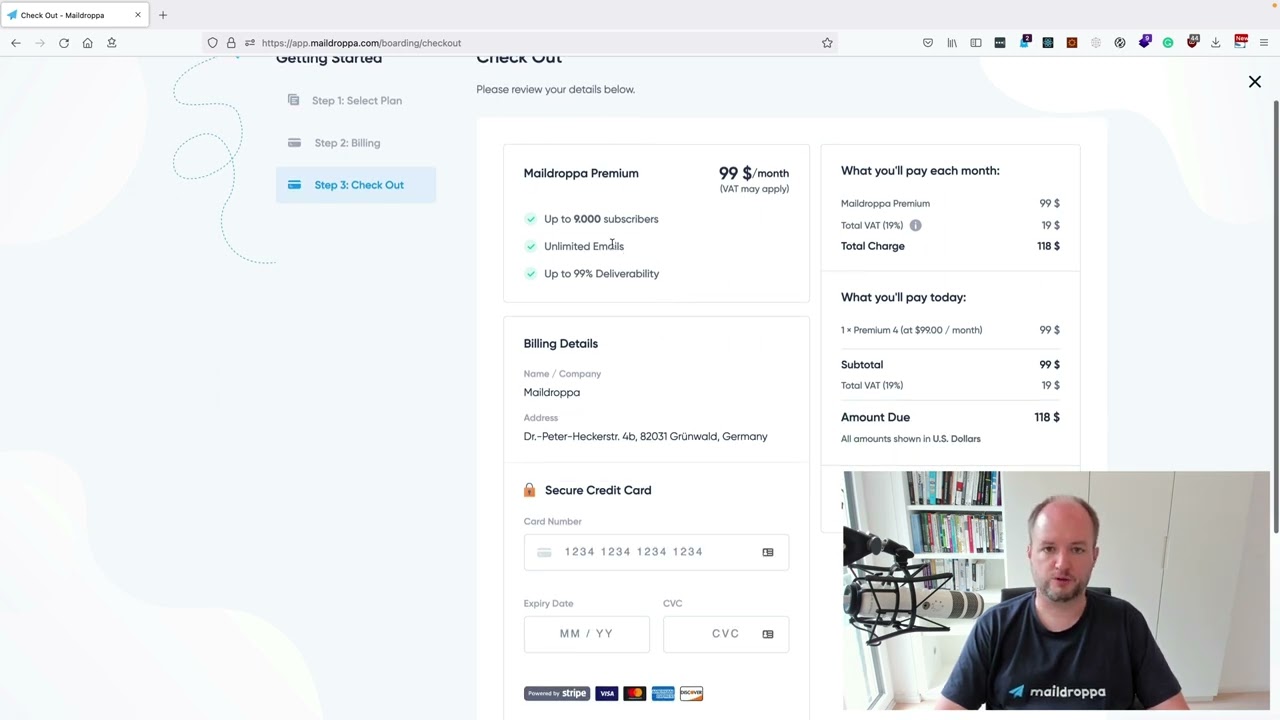1280x720 pixels.
Task: Click the browser address bar URL
Action: tap(361, 43)
